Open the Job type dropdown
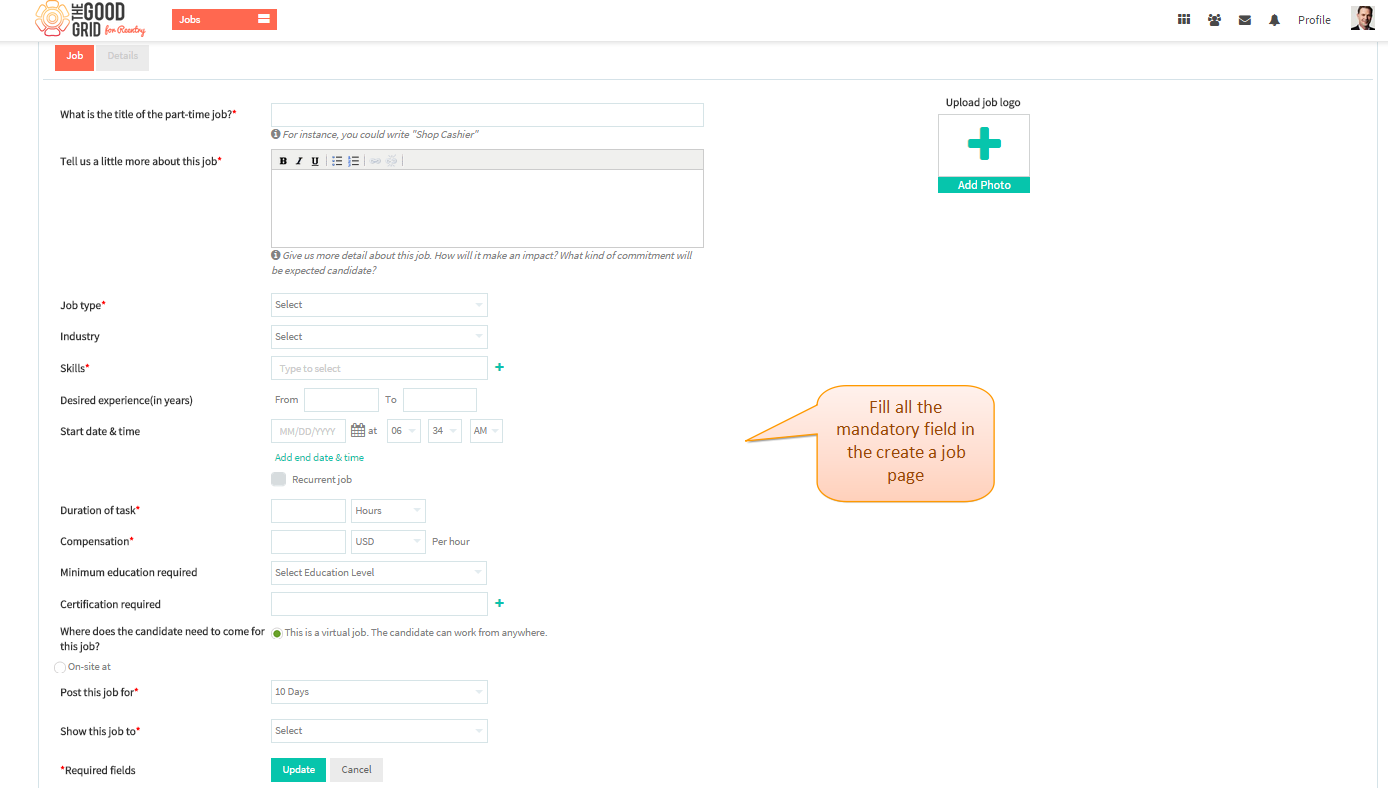This screenshot has width=1388, height=788. [x=379, y=305]
